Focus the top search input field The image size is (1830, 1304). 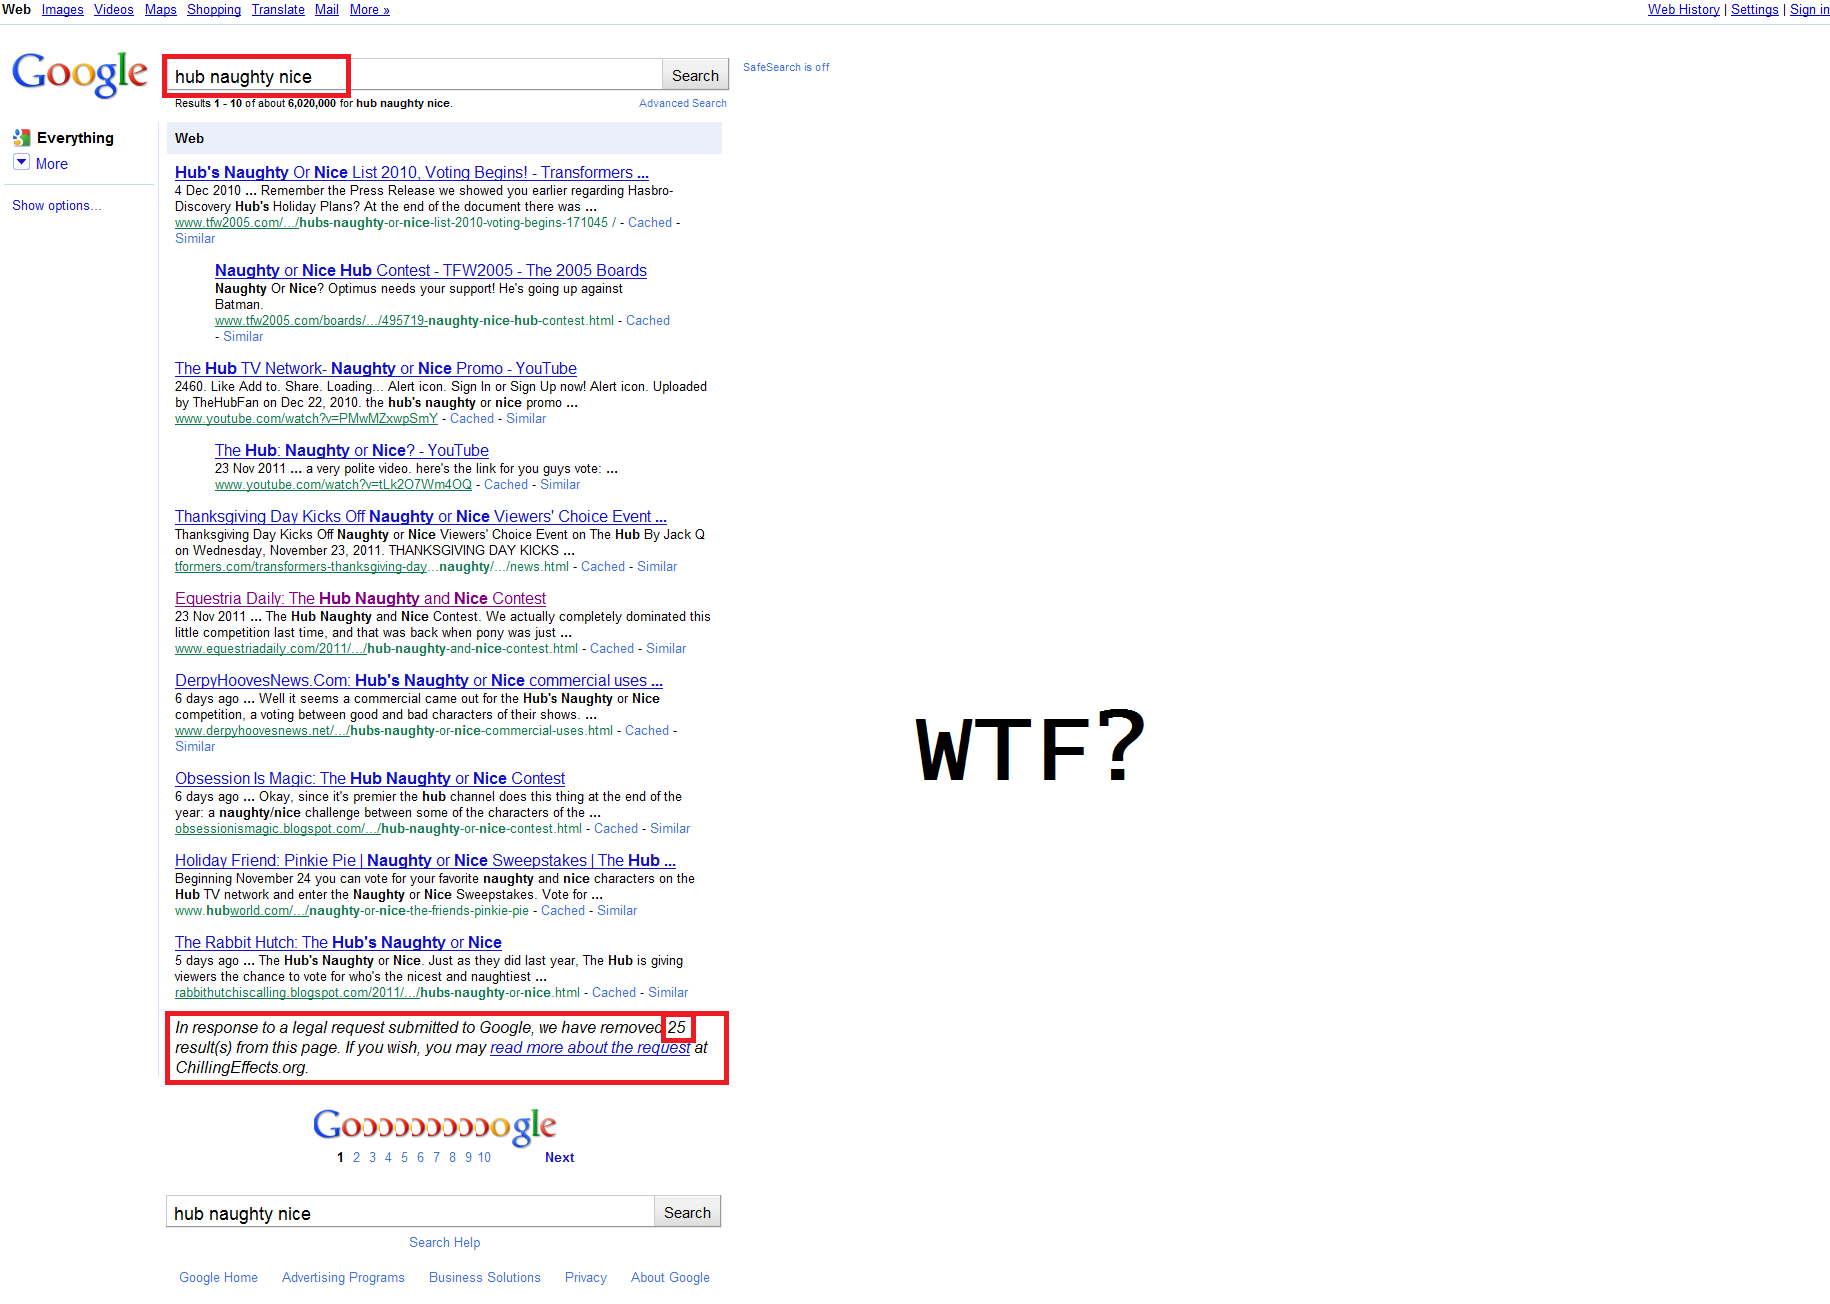click(x=414, y=76)
